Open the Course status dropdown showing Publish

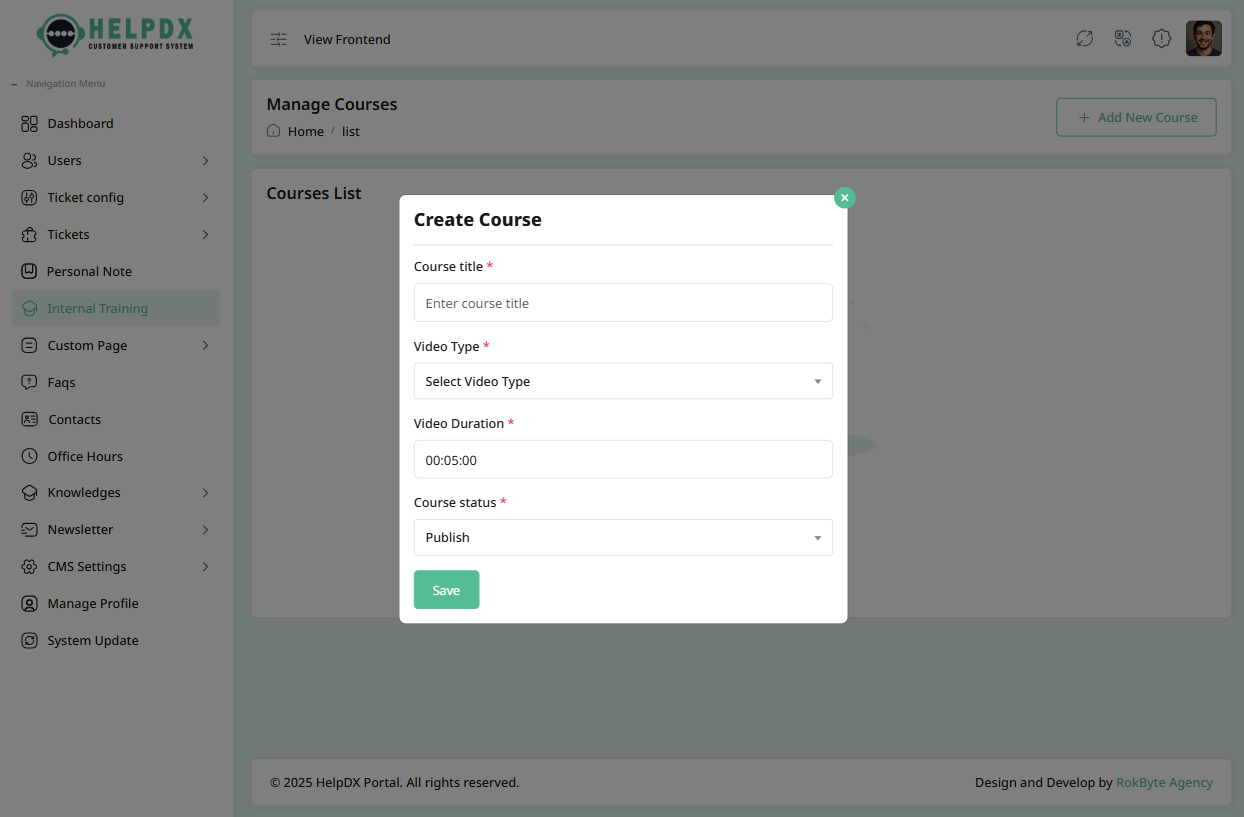point(623,537)
